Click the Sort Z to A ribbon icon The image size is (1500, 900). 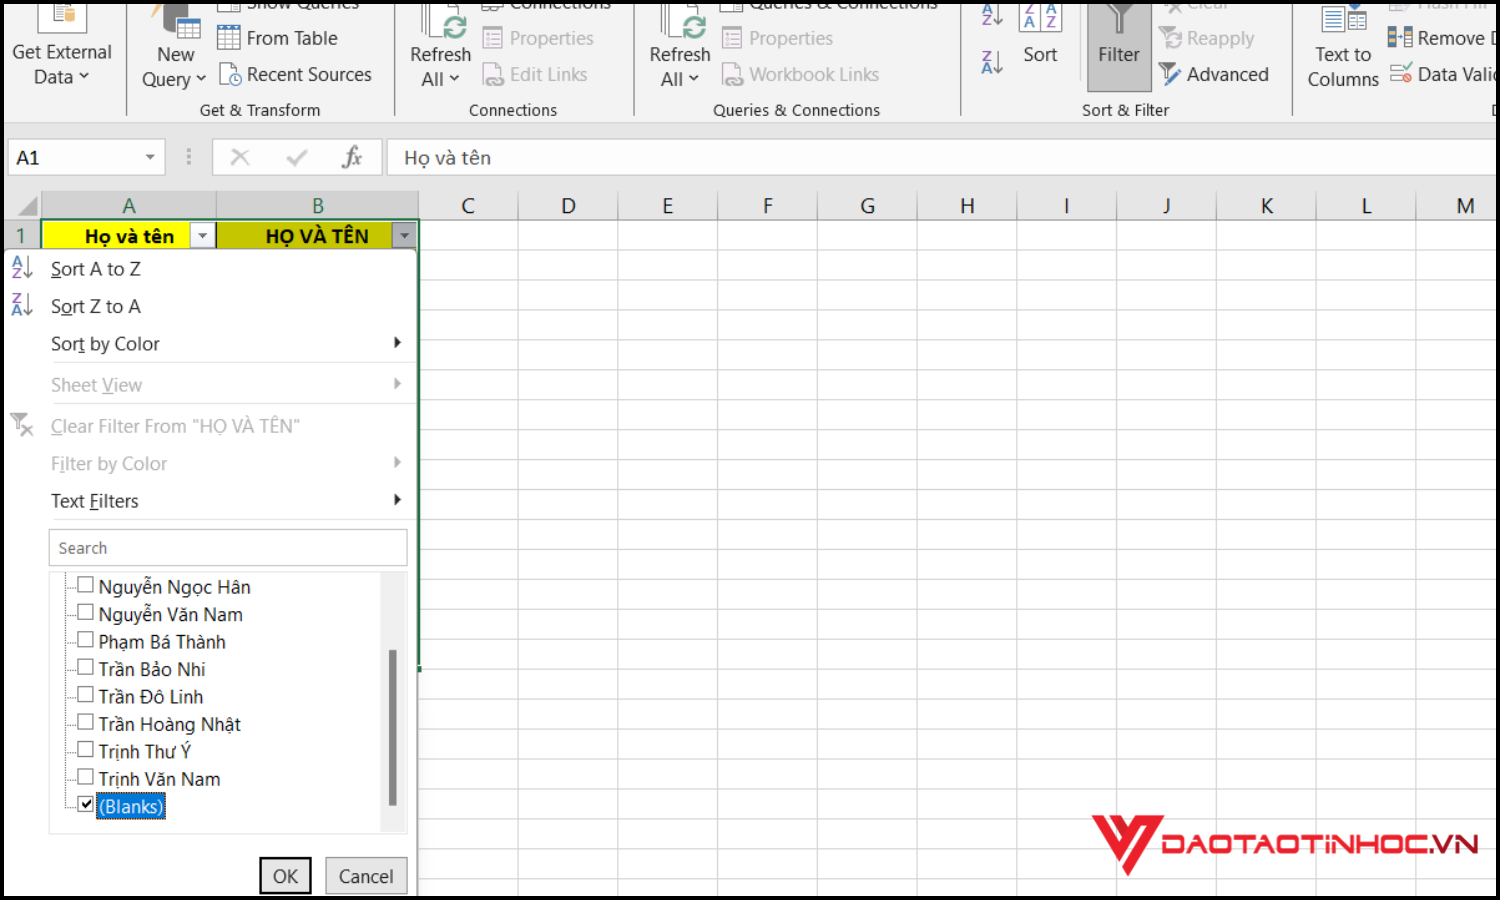coord(992,63)
